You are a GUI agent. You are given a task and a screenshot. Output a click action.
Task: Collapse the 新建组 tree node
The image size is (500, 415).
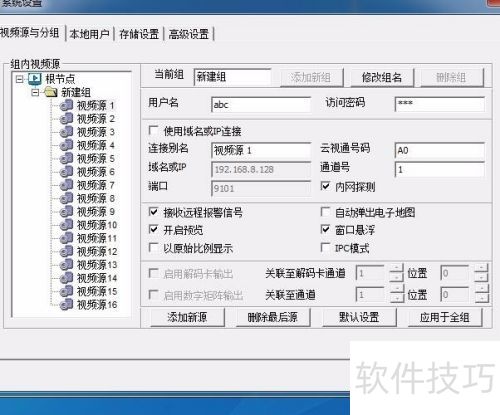tap(35, 92)
